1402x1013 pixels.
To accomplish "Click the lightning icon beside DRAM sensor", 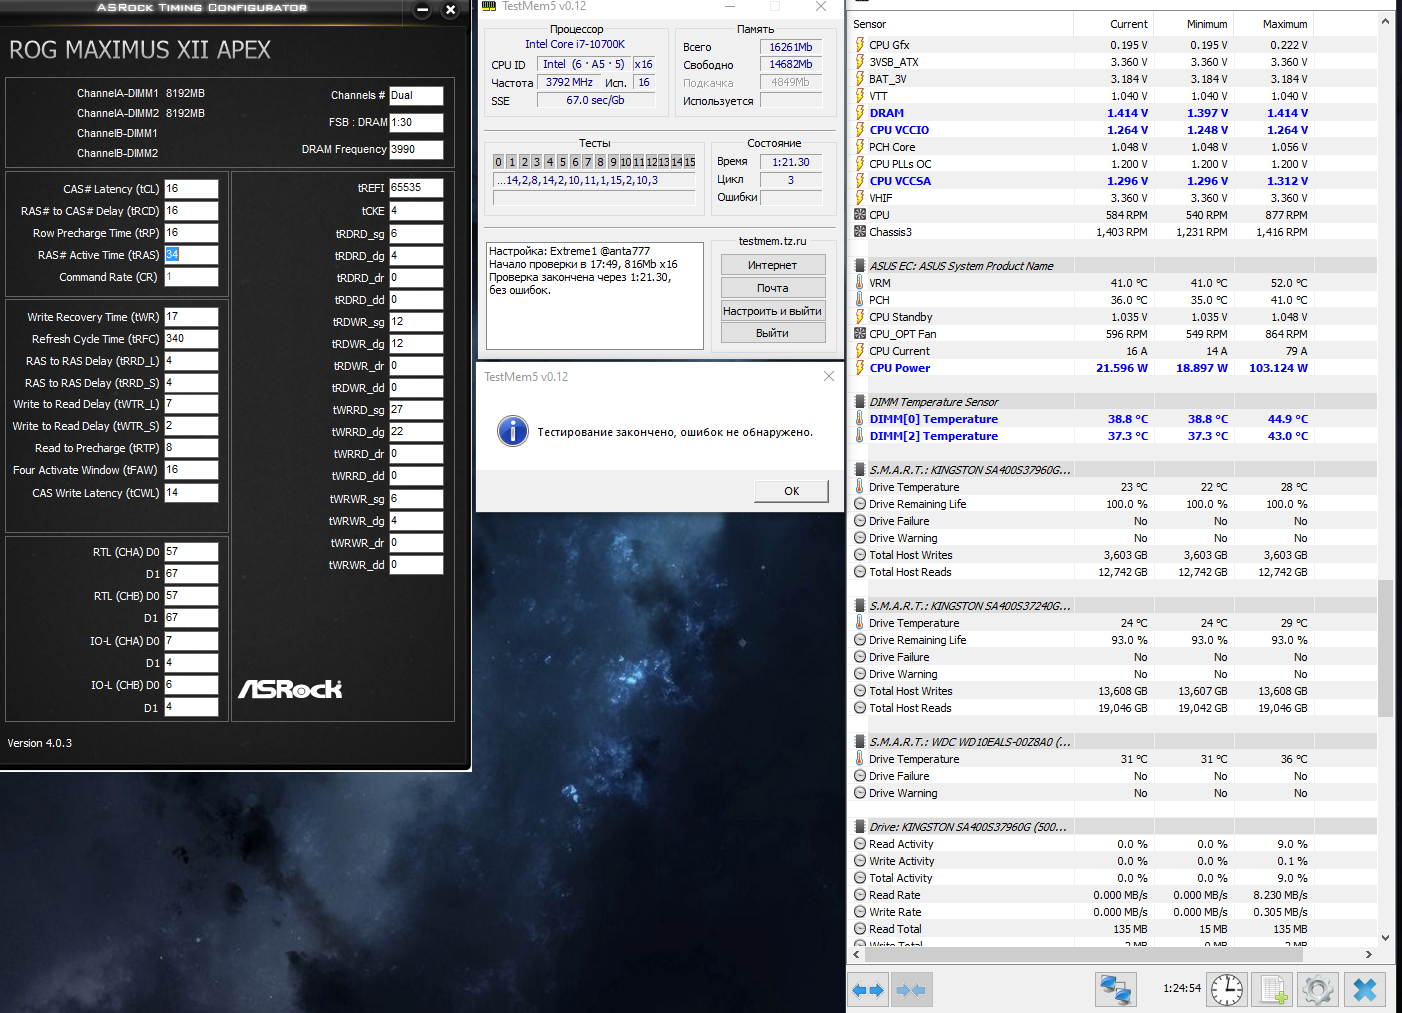I will (860, 113).
